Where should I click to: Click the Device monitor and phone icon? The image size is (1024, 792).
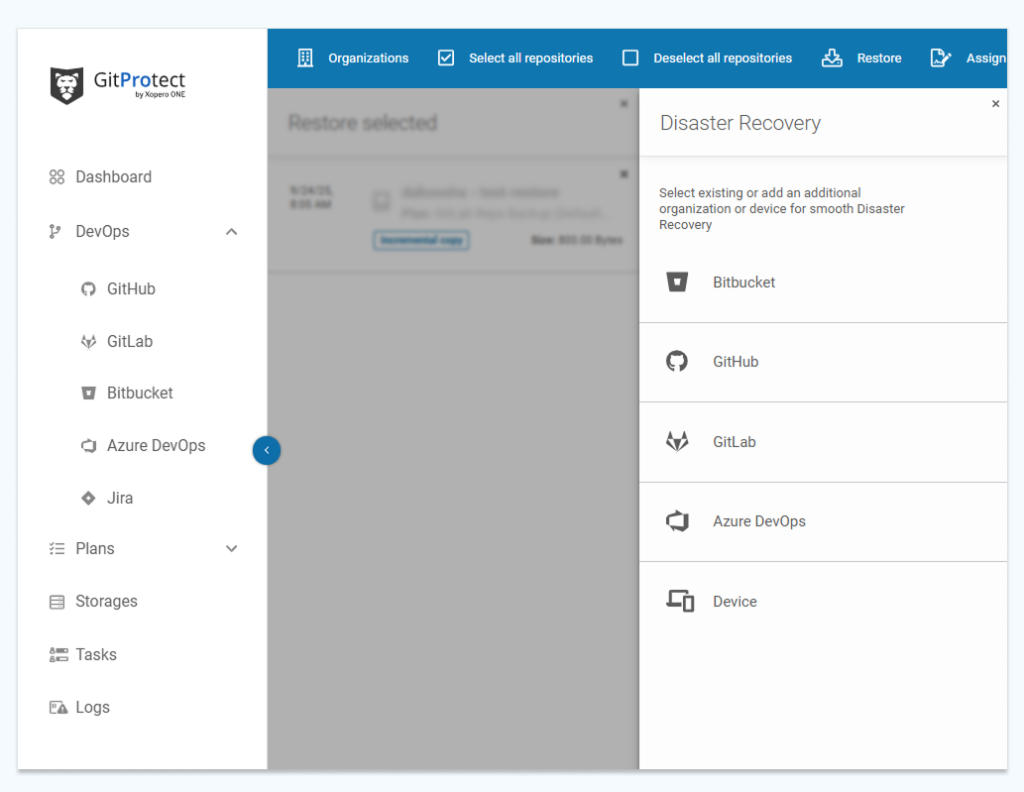[680, 601]
